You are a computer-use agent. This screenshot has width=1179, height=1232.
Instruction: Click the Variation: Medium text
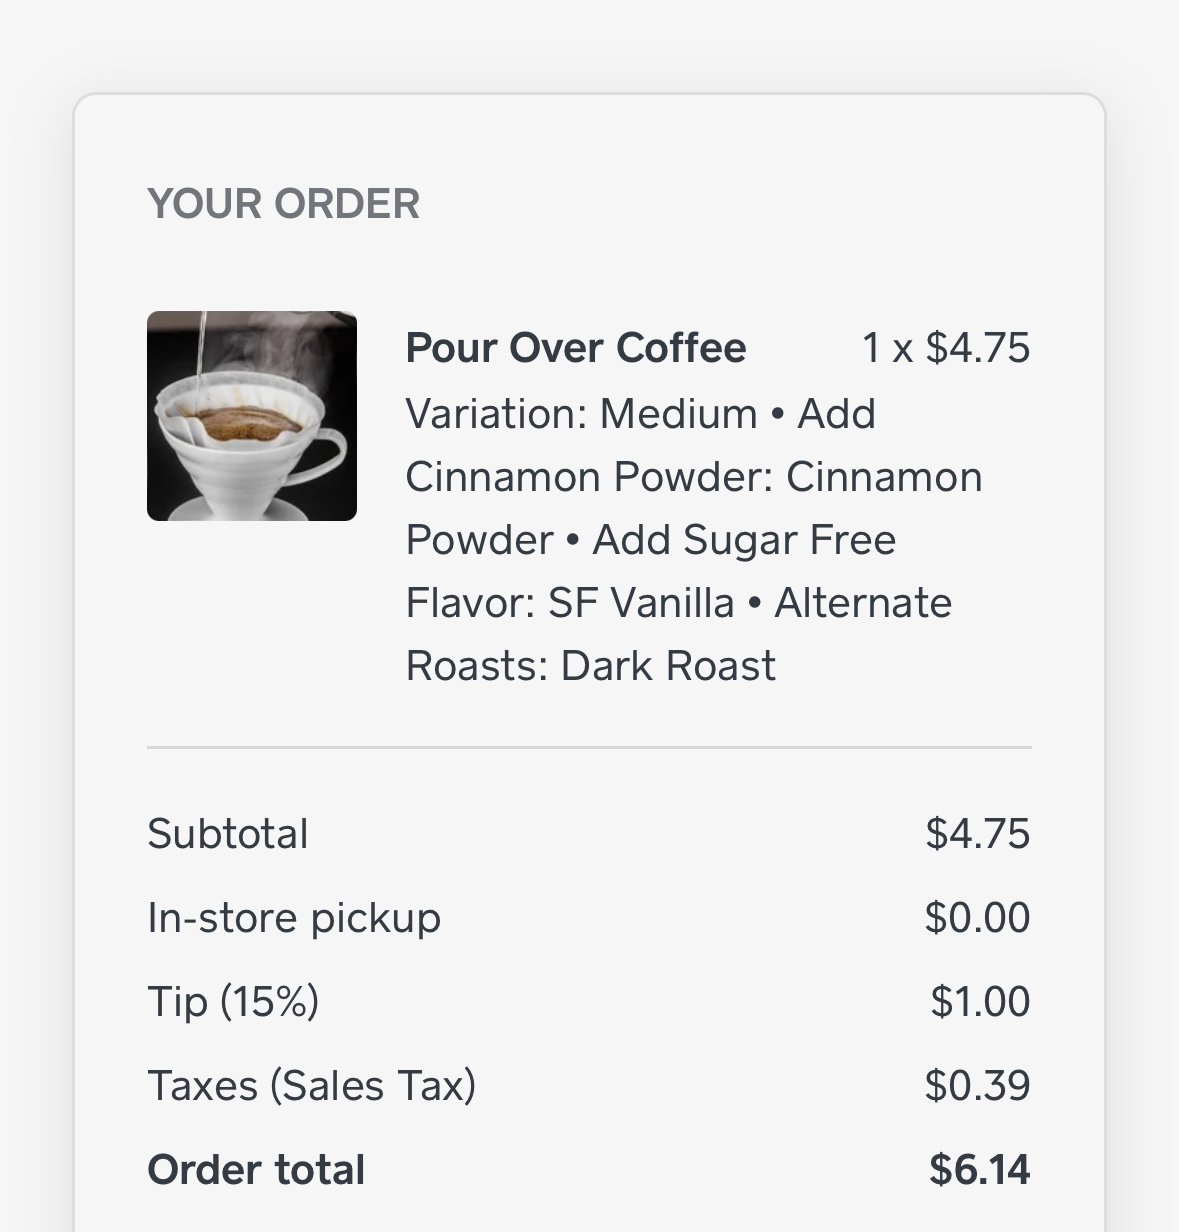581,413
